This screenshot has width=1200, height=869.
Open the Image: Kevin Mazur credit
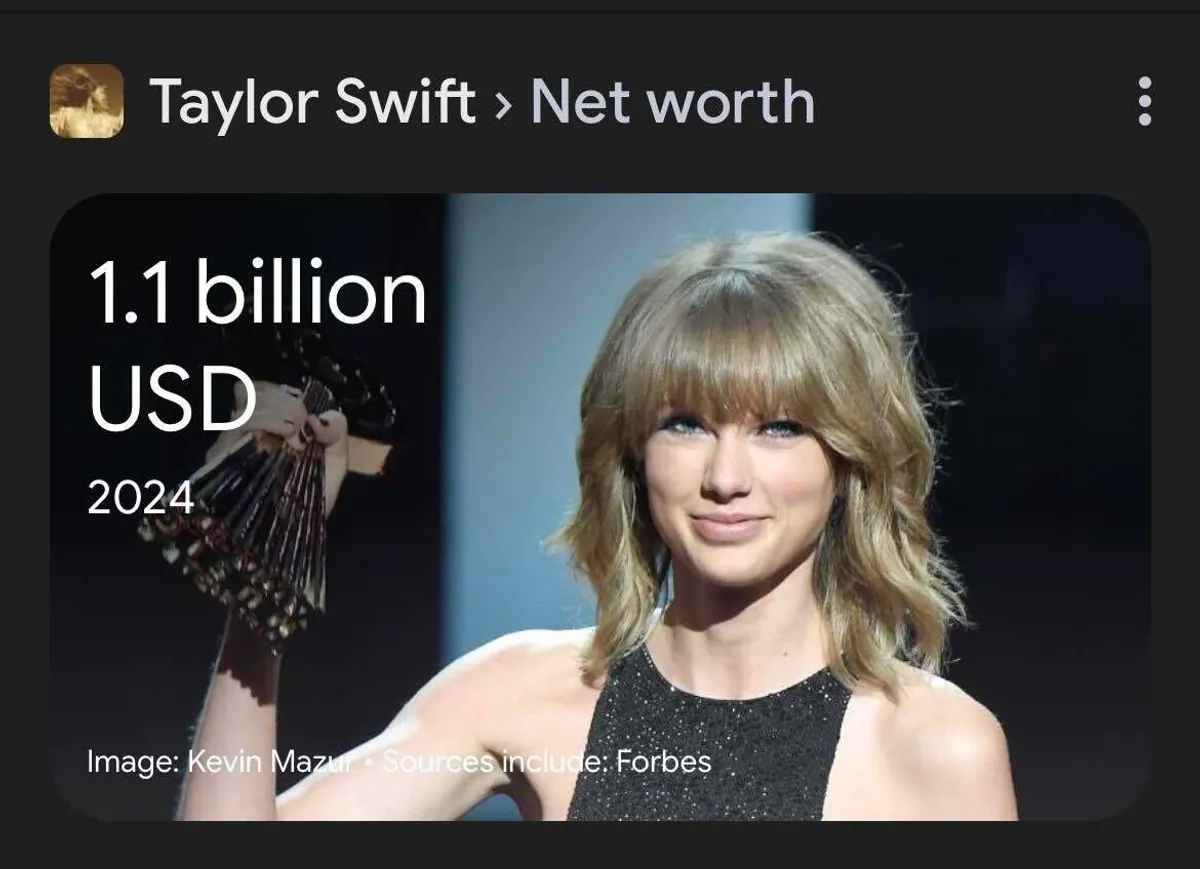[219, 762]
